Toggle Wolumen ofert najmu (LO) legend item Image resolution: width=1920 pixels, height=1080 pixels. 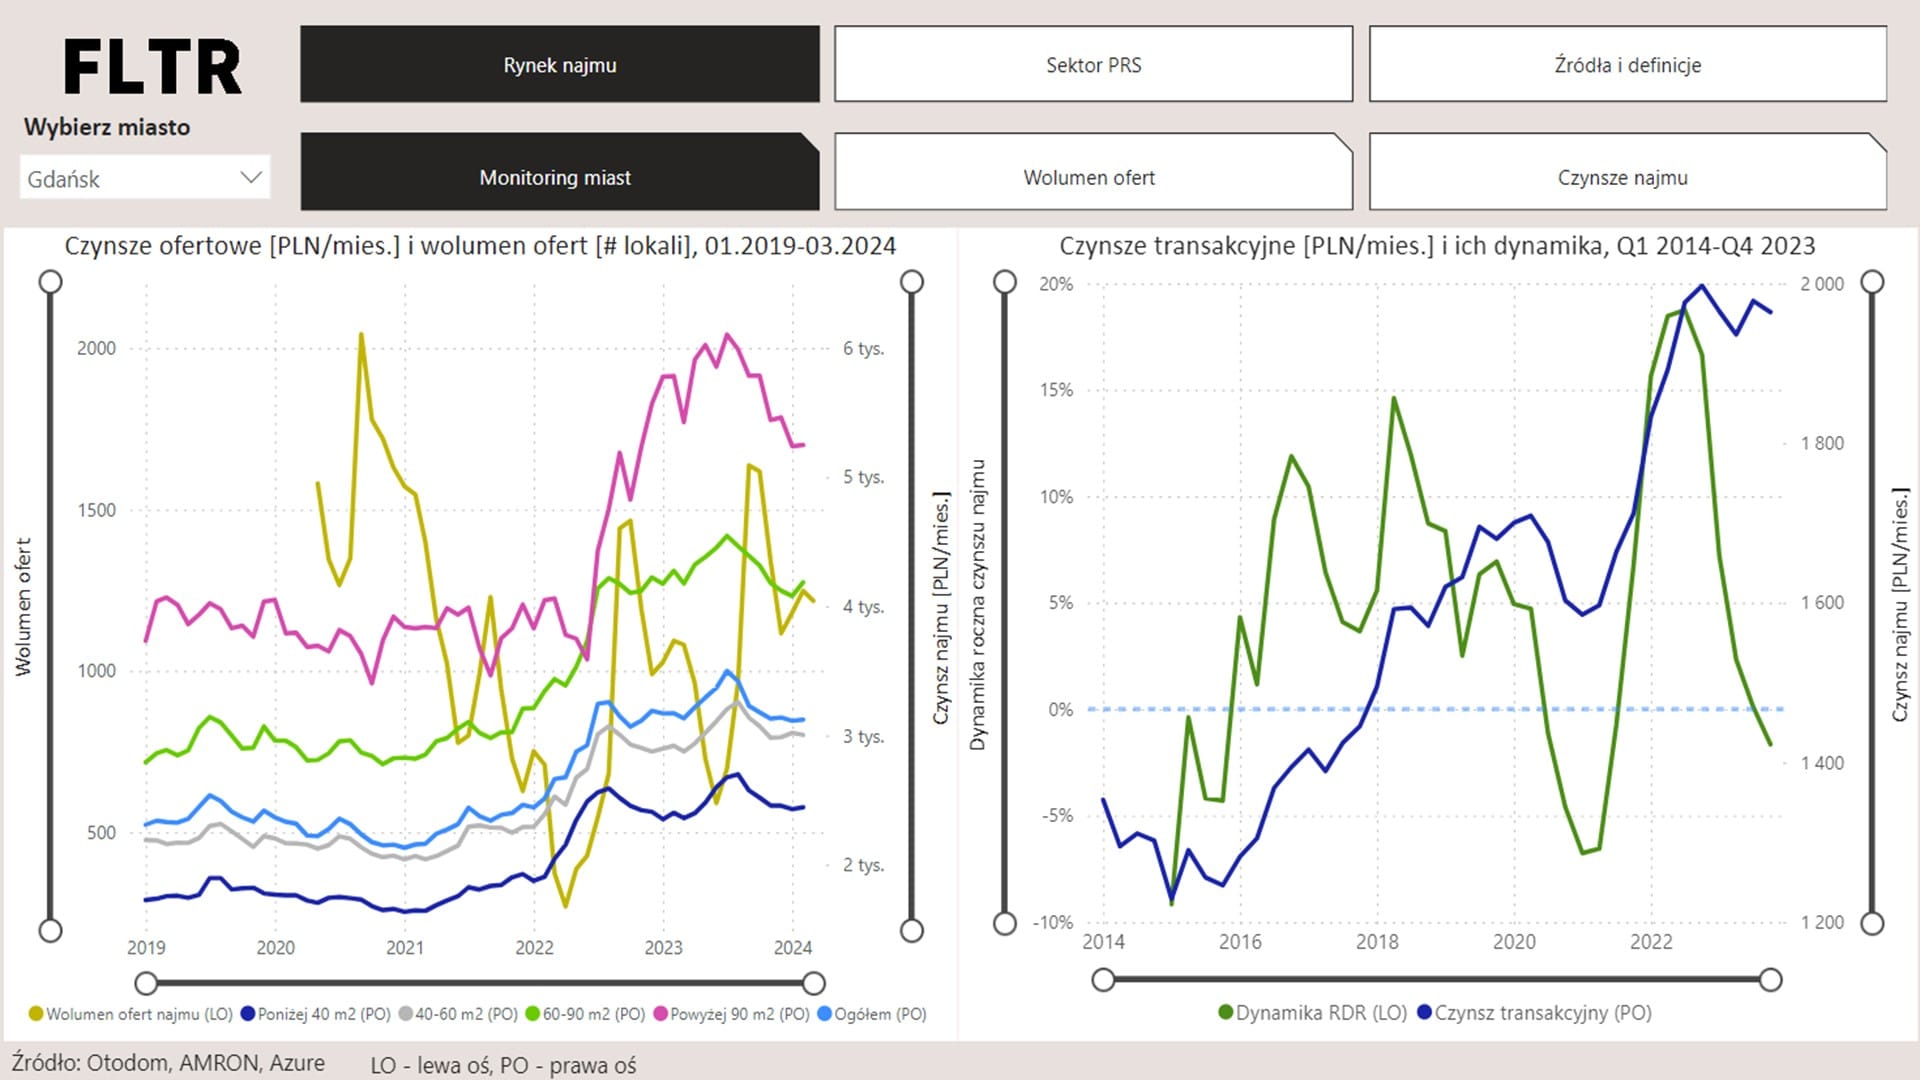138,1014
